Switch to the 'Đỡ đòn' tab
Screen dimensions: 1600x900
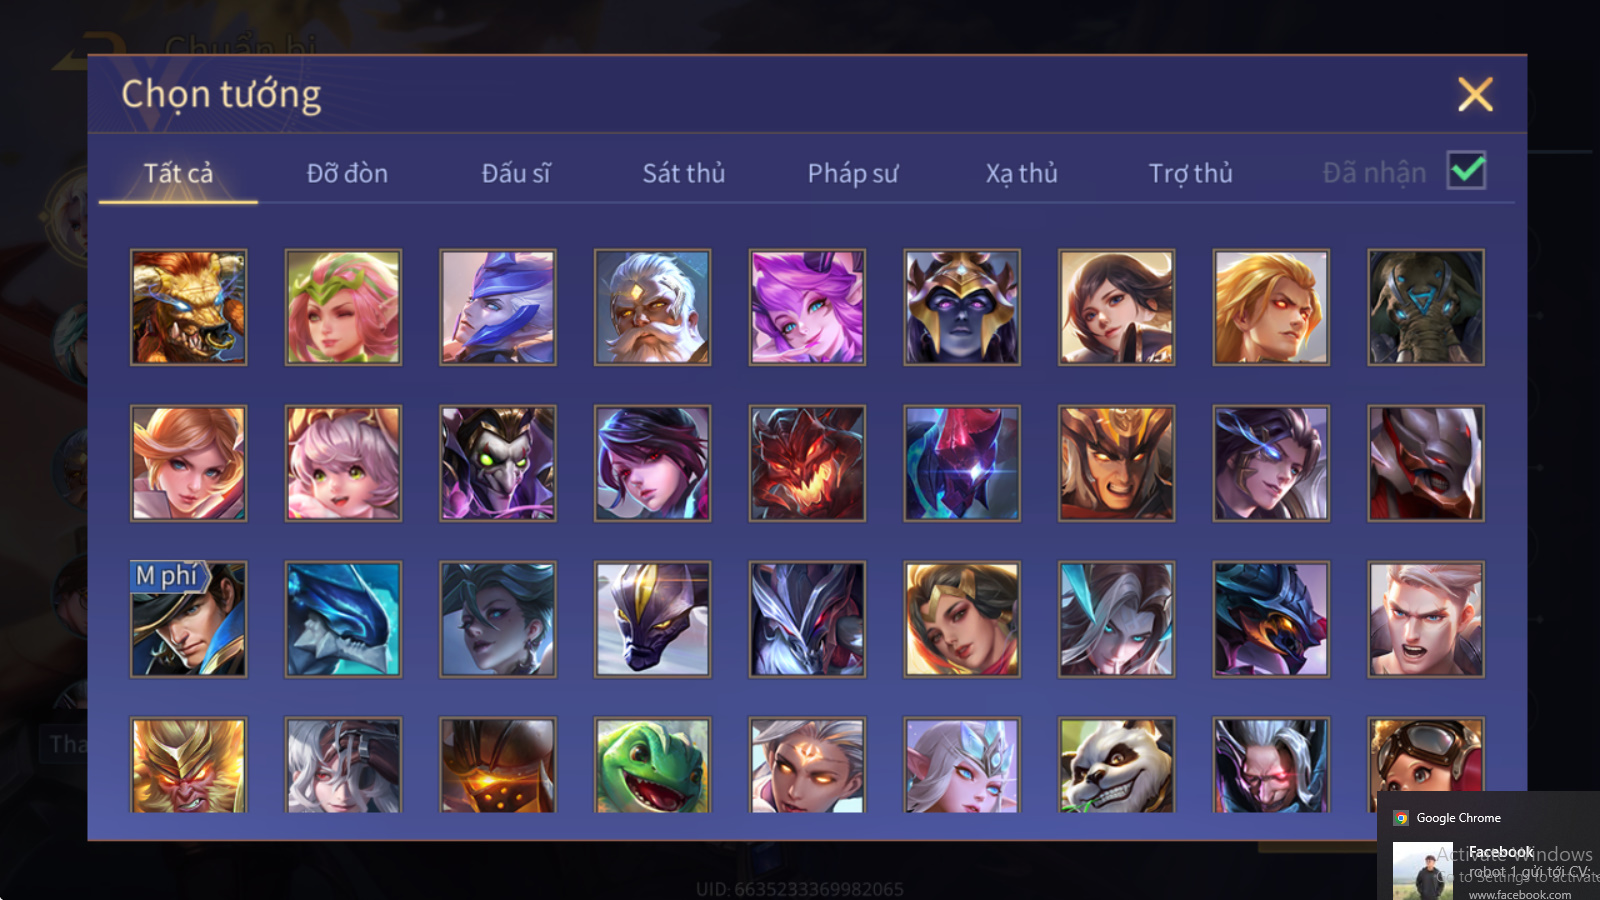pos(347,173)
